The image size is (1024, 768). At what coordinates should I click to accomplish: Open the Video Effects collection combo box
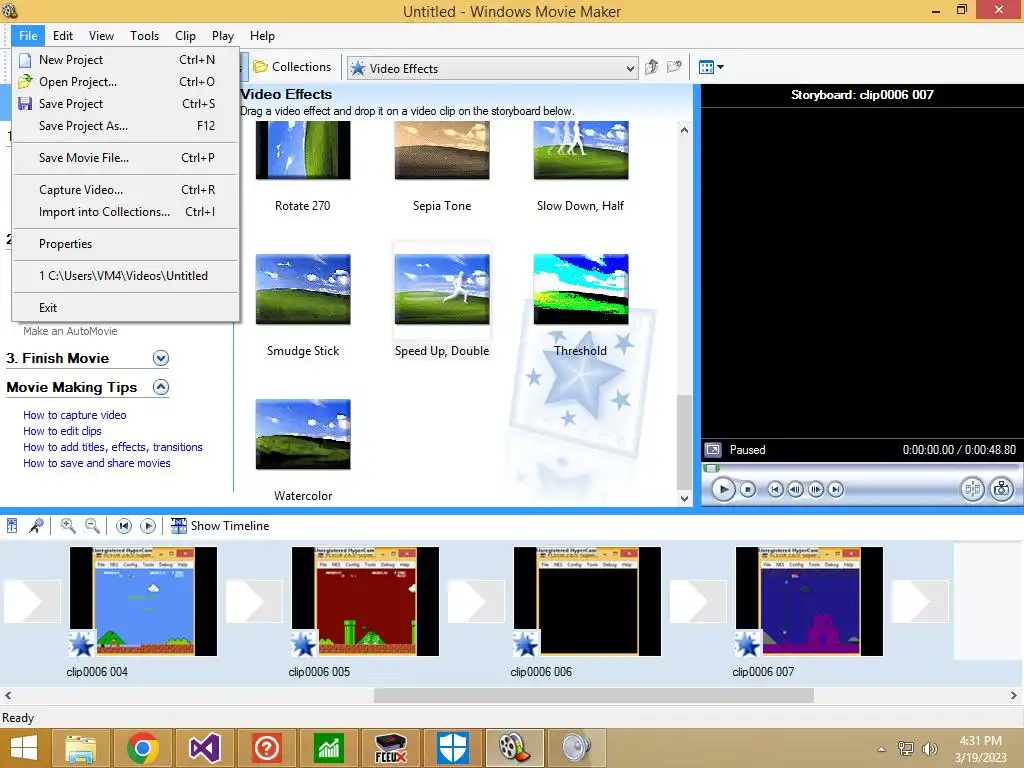click(492, 69)
